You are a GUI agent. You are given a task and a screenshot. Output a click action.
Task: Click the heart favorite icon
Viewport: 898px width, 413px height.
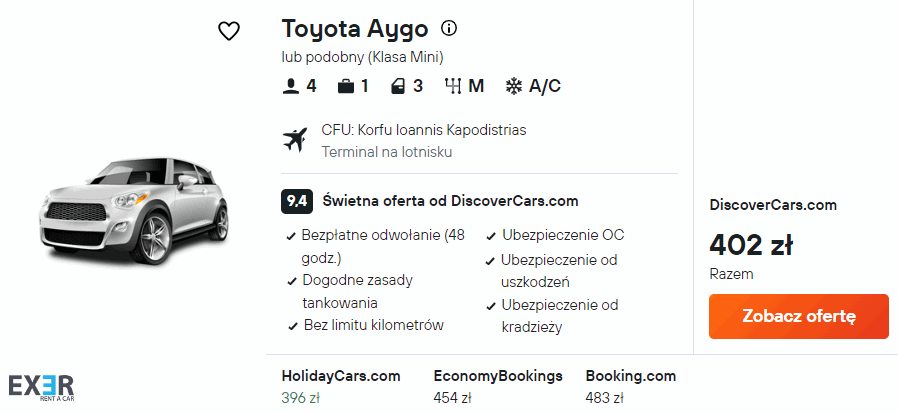pos(229,31)
